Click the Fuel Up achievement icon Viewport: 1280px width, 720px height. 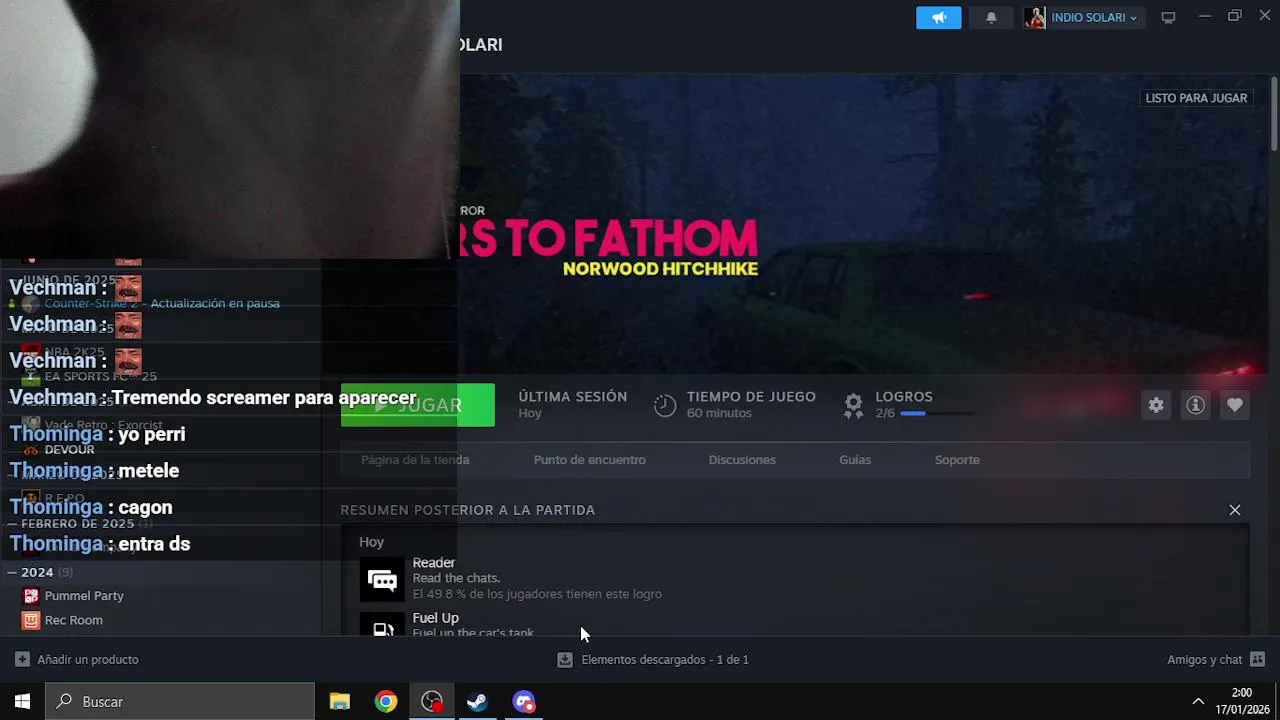(382, 624)
